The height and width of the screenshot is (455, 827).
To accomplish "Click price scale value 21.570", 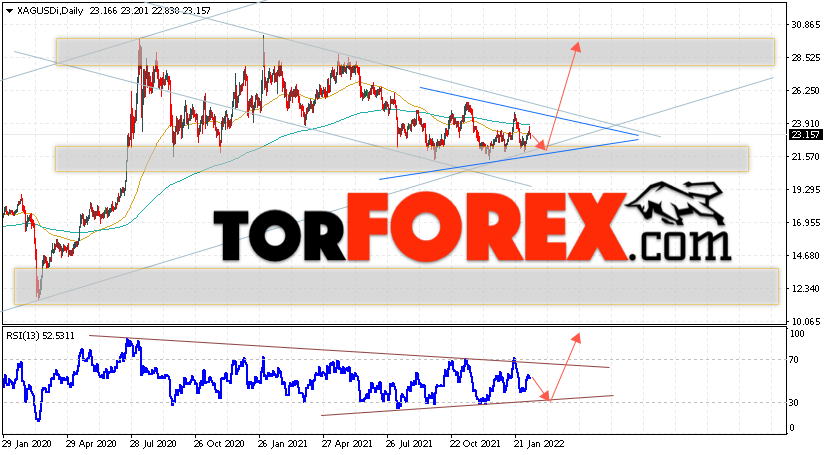I will (805, 157).
